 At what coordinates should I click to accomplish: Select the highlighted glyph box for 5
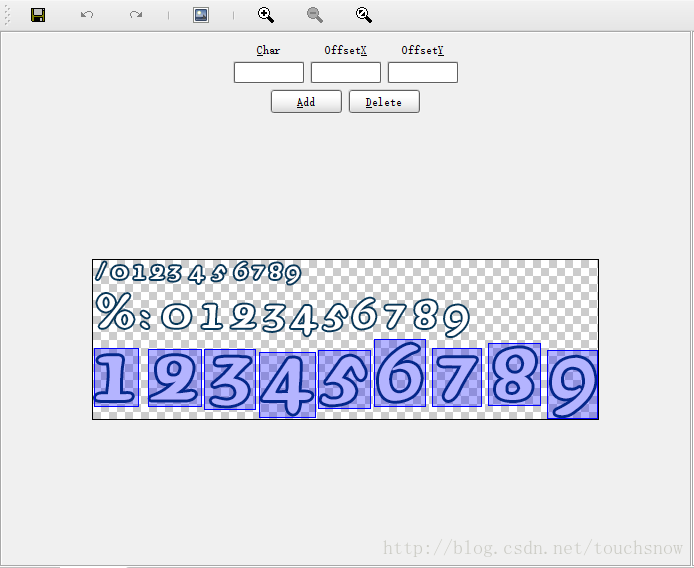344,379
